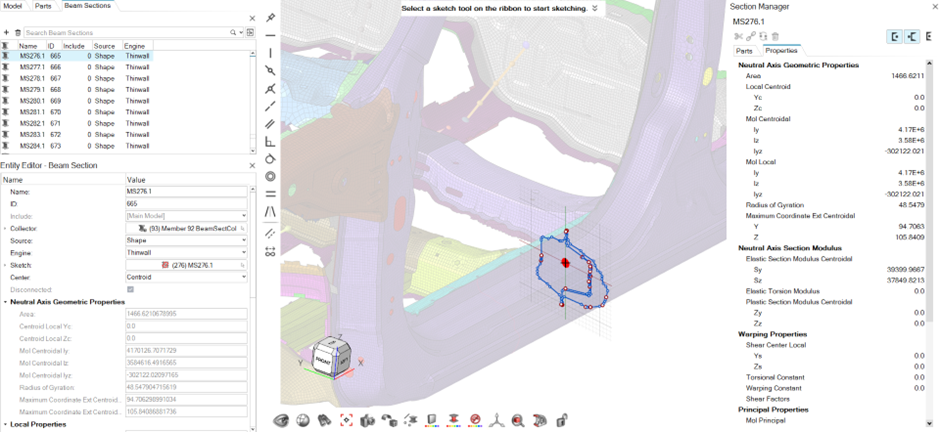Toggle the third unhighlighted section-view button

click(929, 37)
